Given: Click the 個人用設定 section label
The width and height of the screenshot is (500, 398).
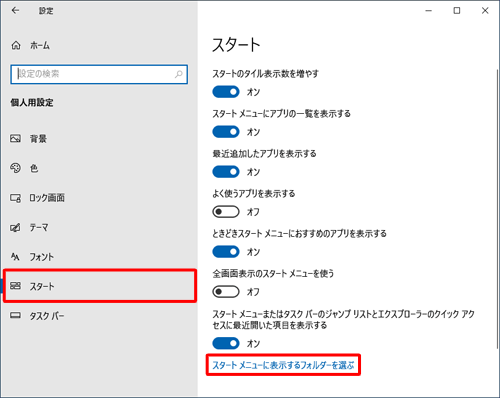Looking at the screenshot, I should tap(32, 102).
